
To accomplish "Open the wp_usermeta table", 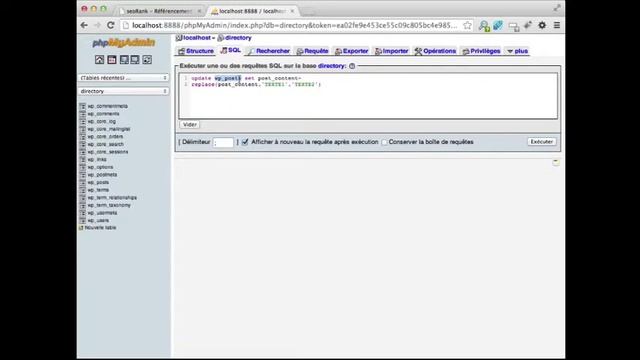I will (102, 213).
